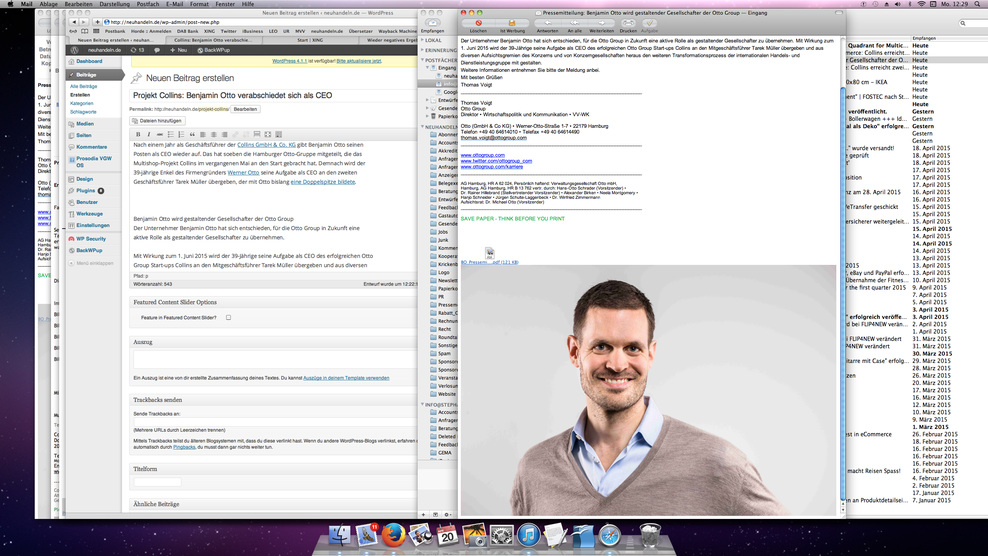Image resolution: width=988 pixels, height=556 pixels.
Task: Go back with Safari back arrow
Action: [74, 22]
